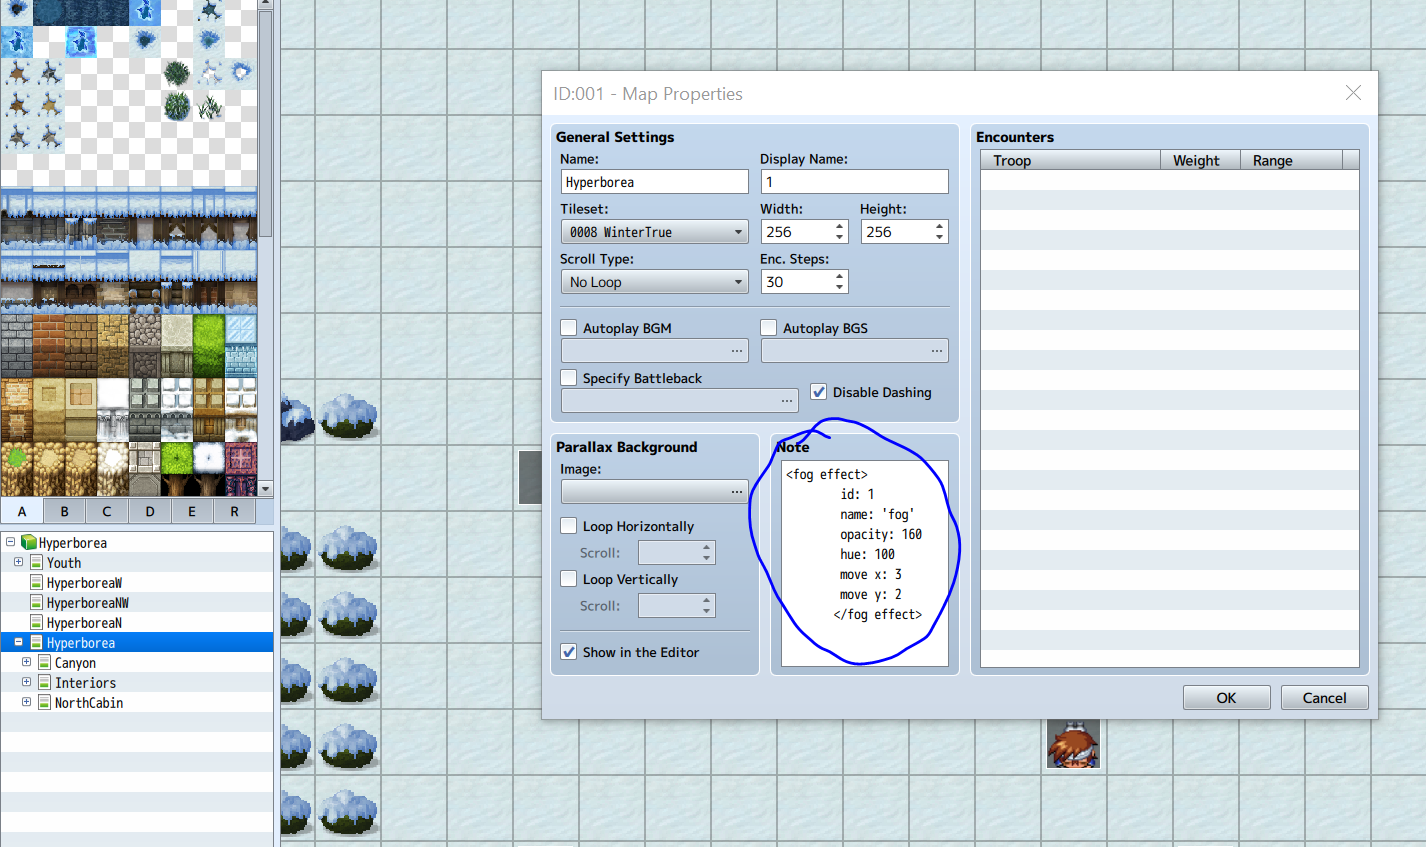Open Parallax Background image browse button
Screen dimensions: 1426x847
[737, 492]
